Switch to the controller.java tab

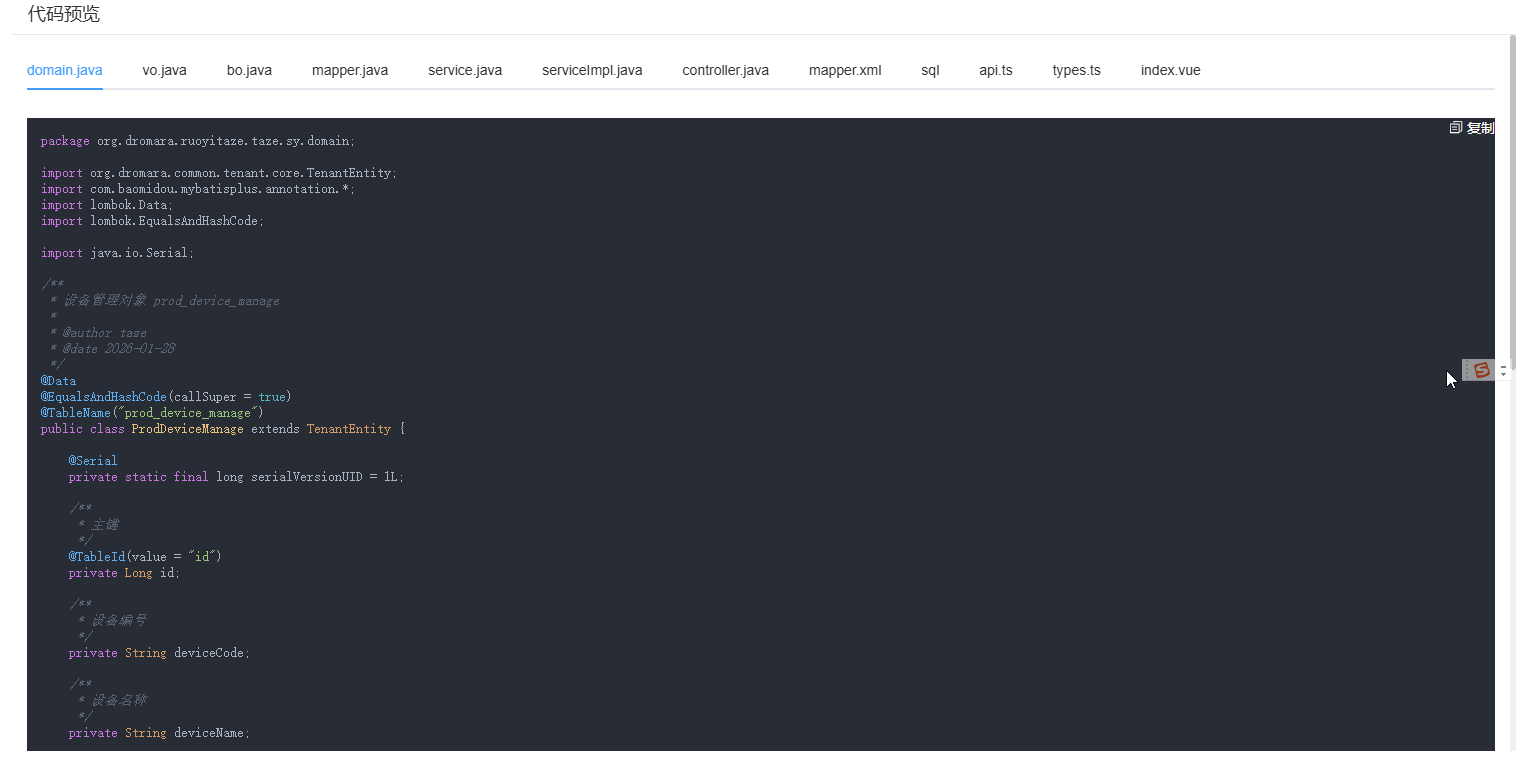(x=726, y=71)
